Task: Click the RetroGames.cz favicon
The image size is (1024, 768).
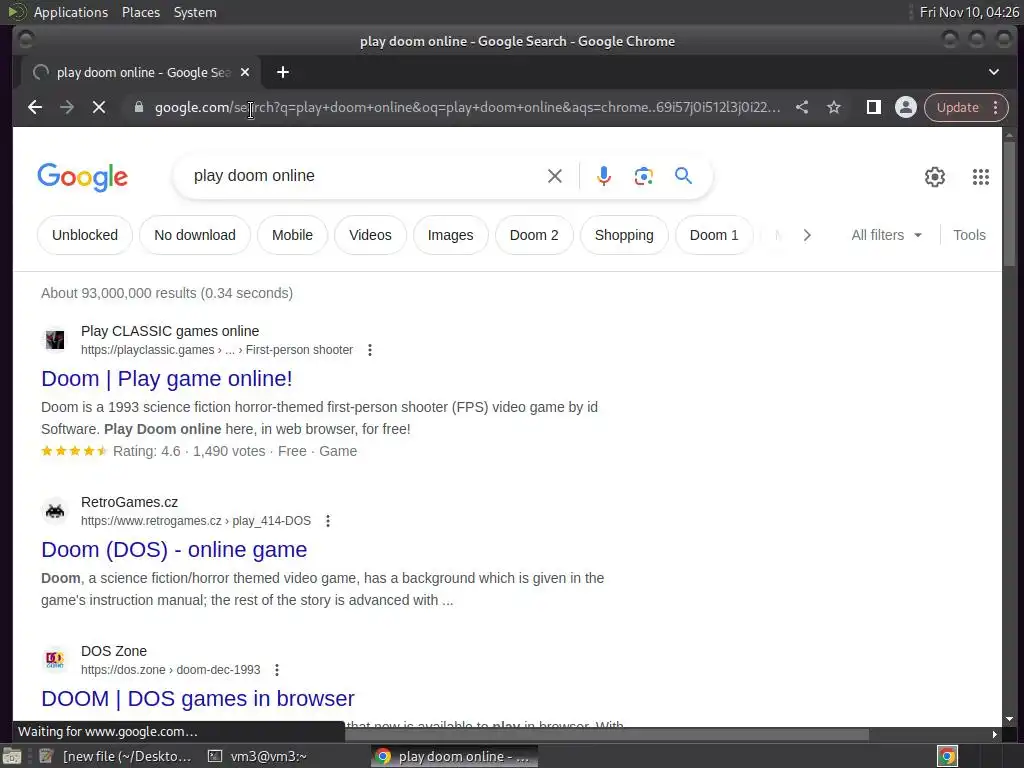Action: pyautogui.click(x=55, y=511)
